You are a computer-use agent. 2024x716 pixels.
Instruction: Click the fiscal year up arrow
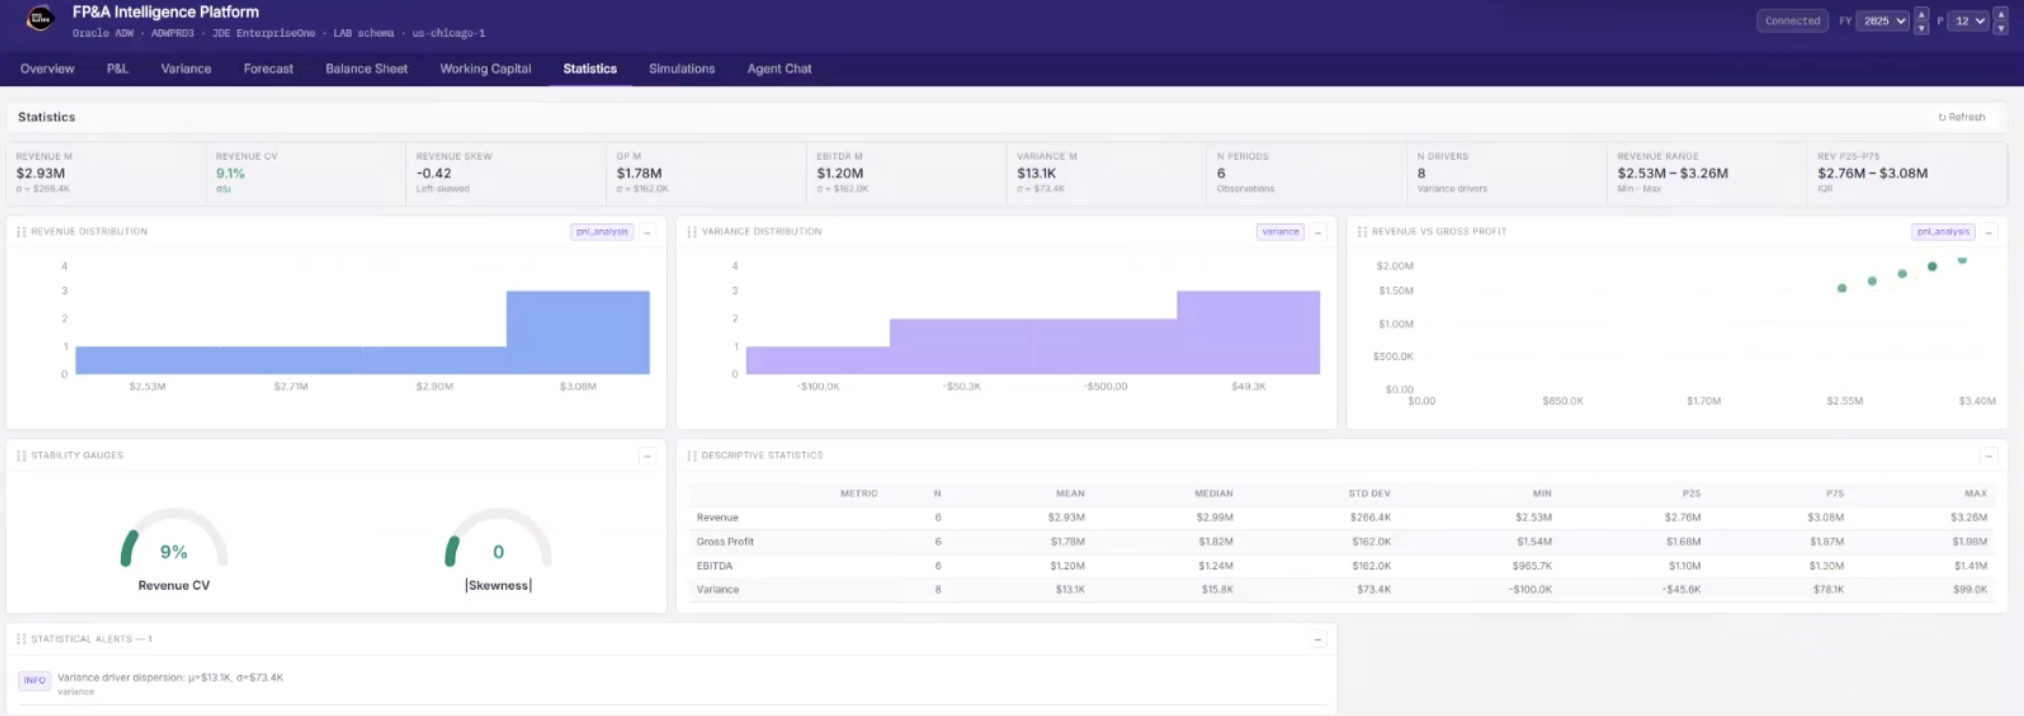(x=1921, y=14)
